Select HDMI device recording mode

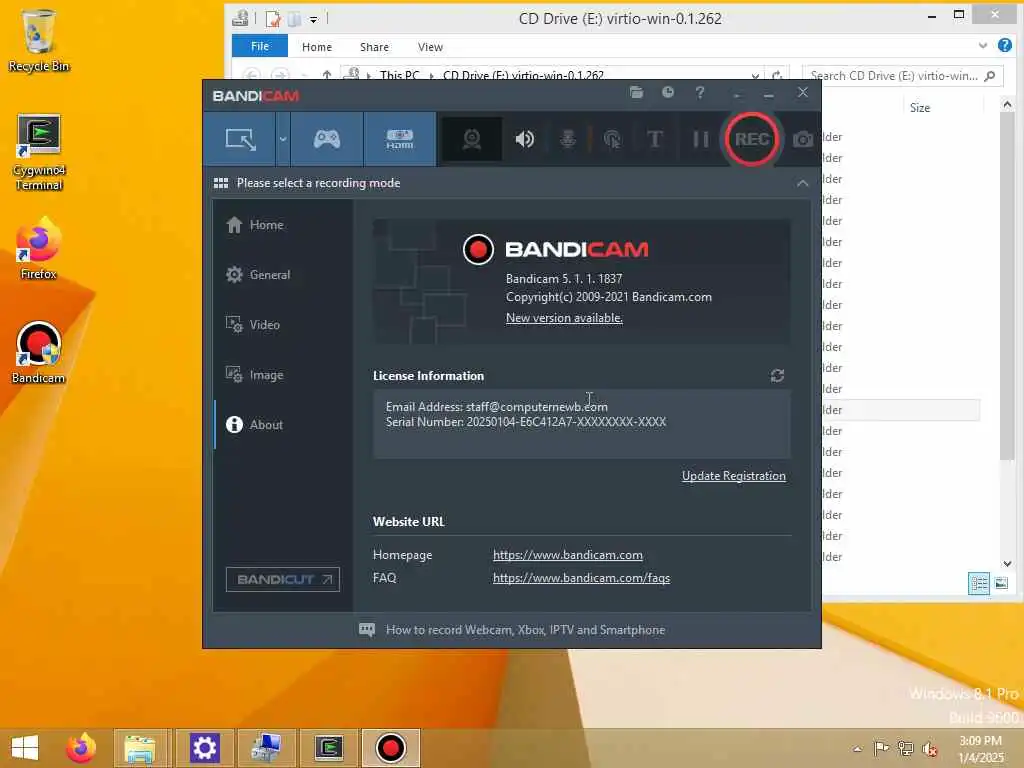(x=400, y=138)
